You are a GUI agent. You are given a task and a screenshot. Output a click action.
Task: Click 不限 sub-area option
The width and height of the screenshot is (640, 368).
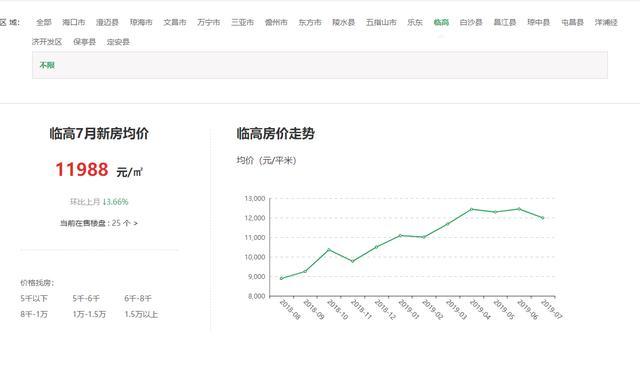tap(47, 65)
